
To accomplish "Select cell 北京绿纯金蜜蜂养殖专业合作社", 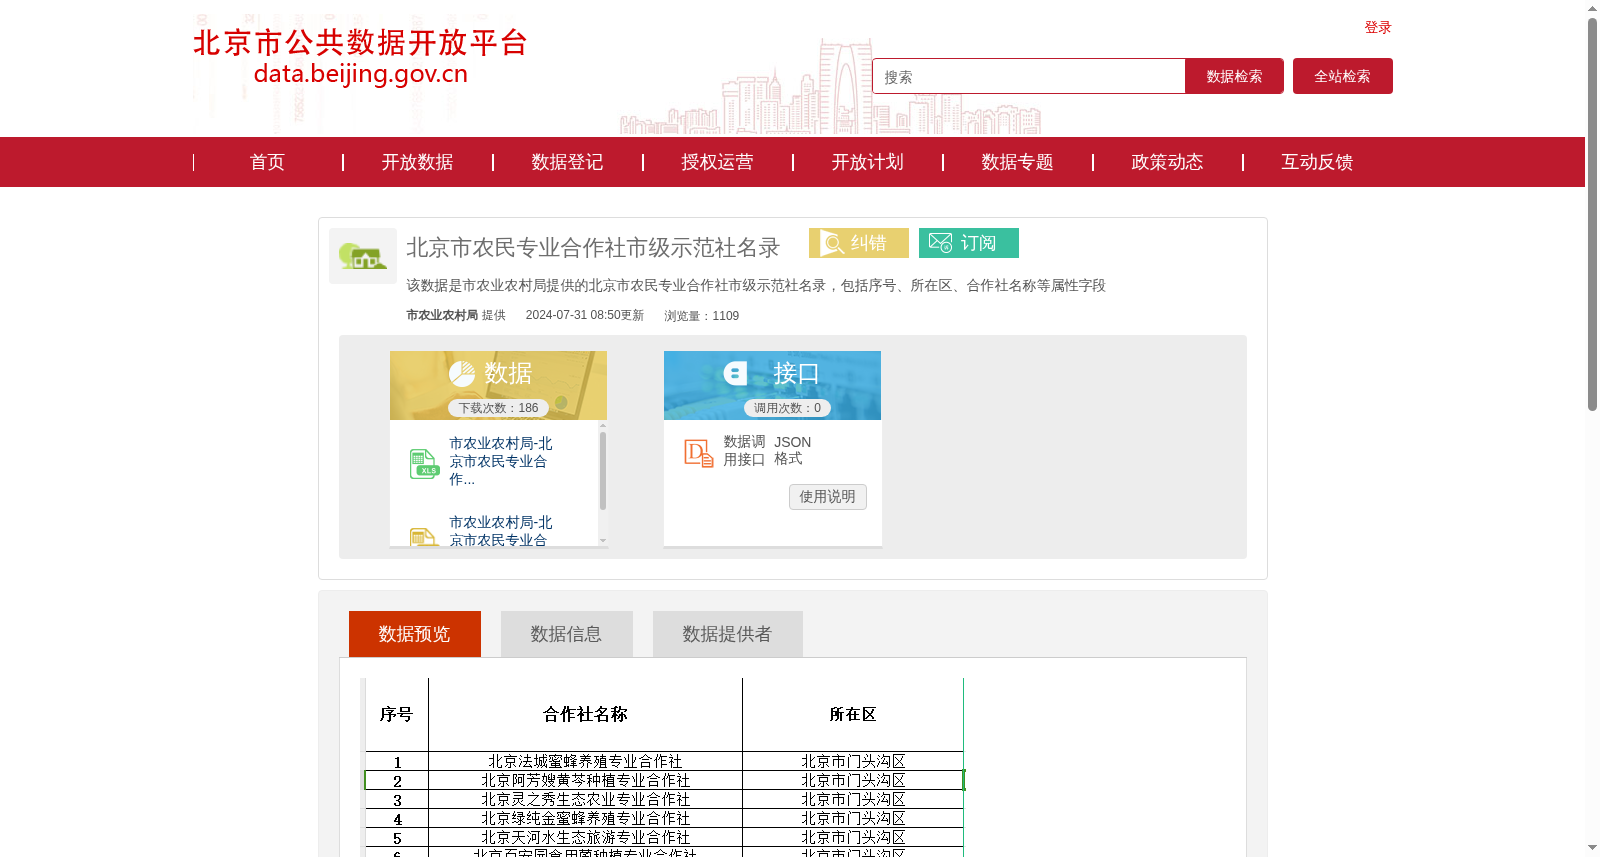I will [585, 818].
